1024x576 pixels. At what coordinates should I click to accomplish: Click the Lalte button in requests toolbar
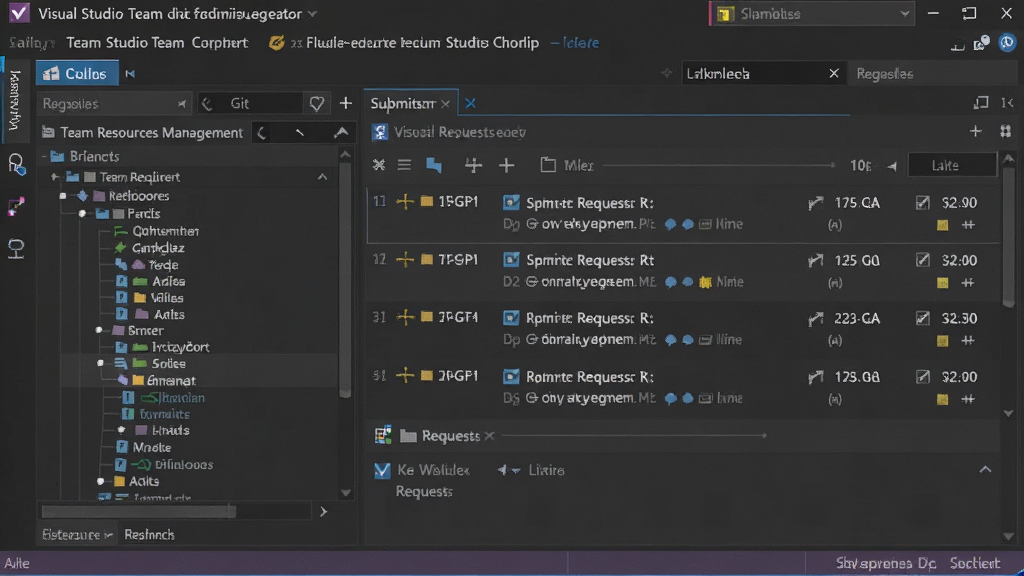pyautogui.click(x=952, y=165)
